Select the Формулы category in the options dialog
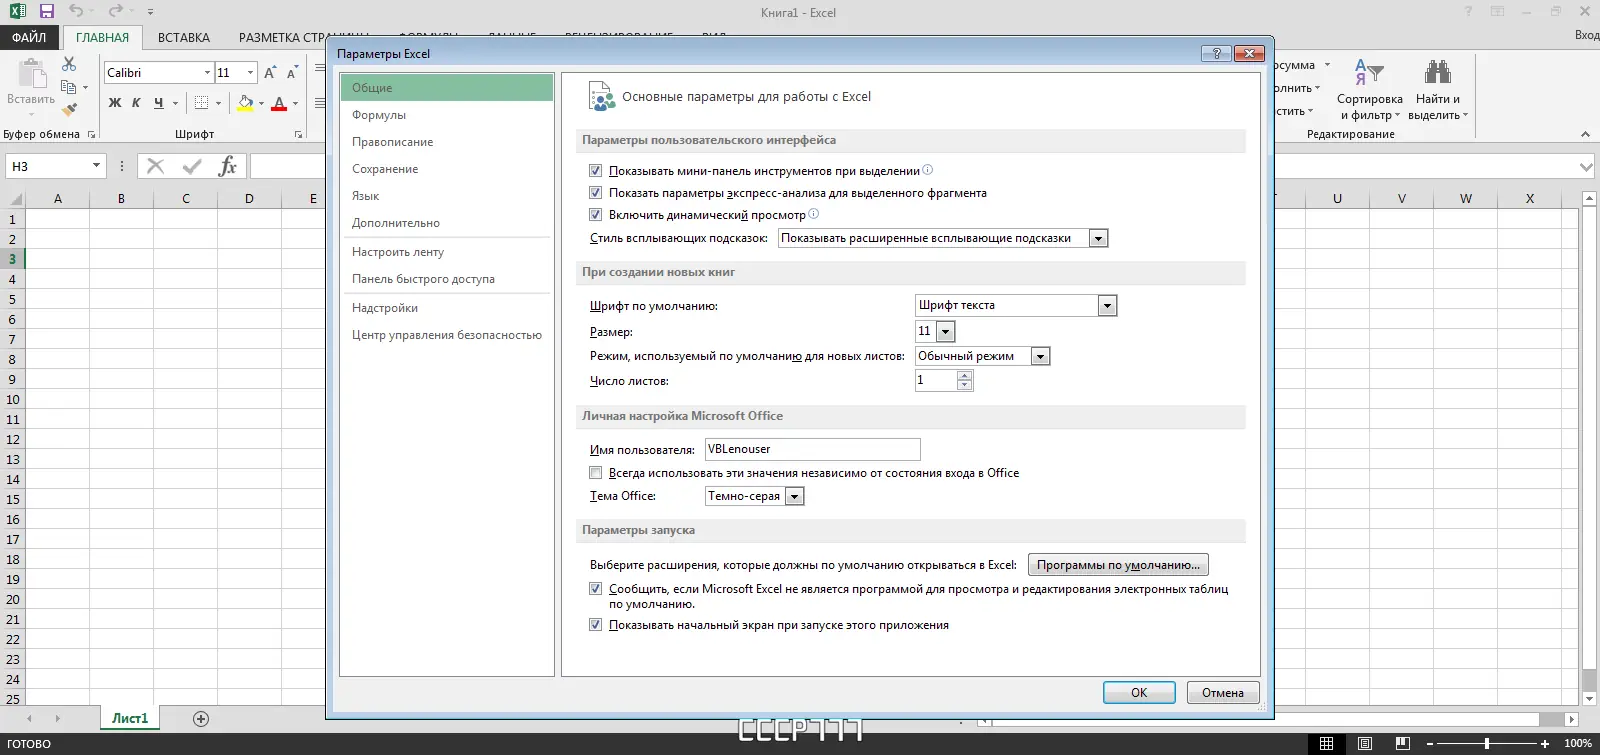The height and width of the screenshot is (755, 1600). click(x=446, y=115)
